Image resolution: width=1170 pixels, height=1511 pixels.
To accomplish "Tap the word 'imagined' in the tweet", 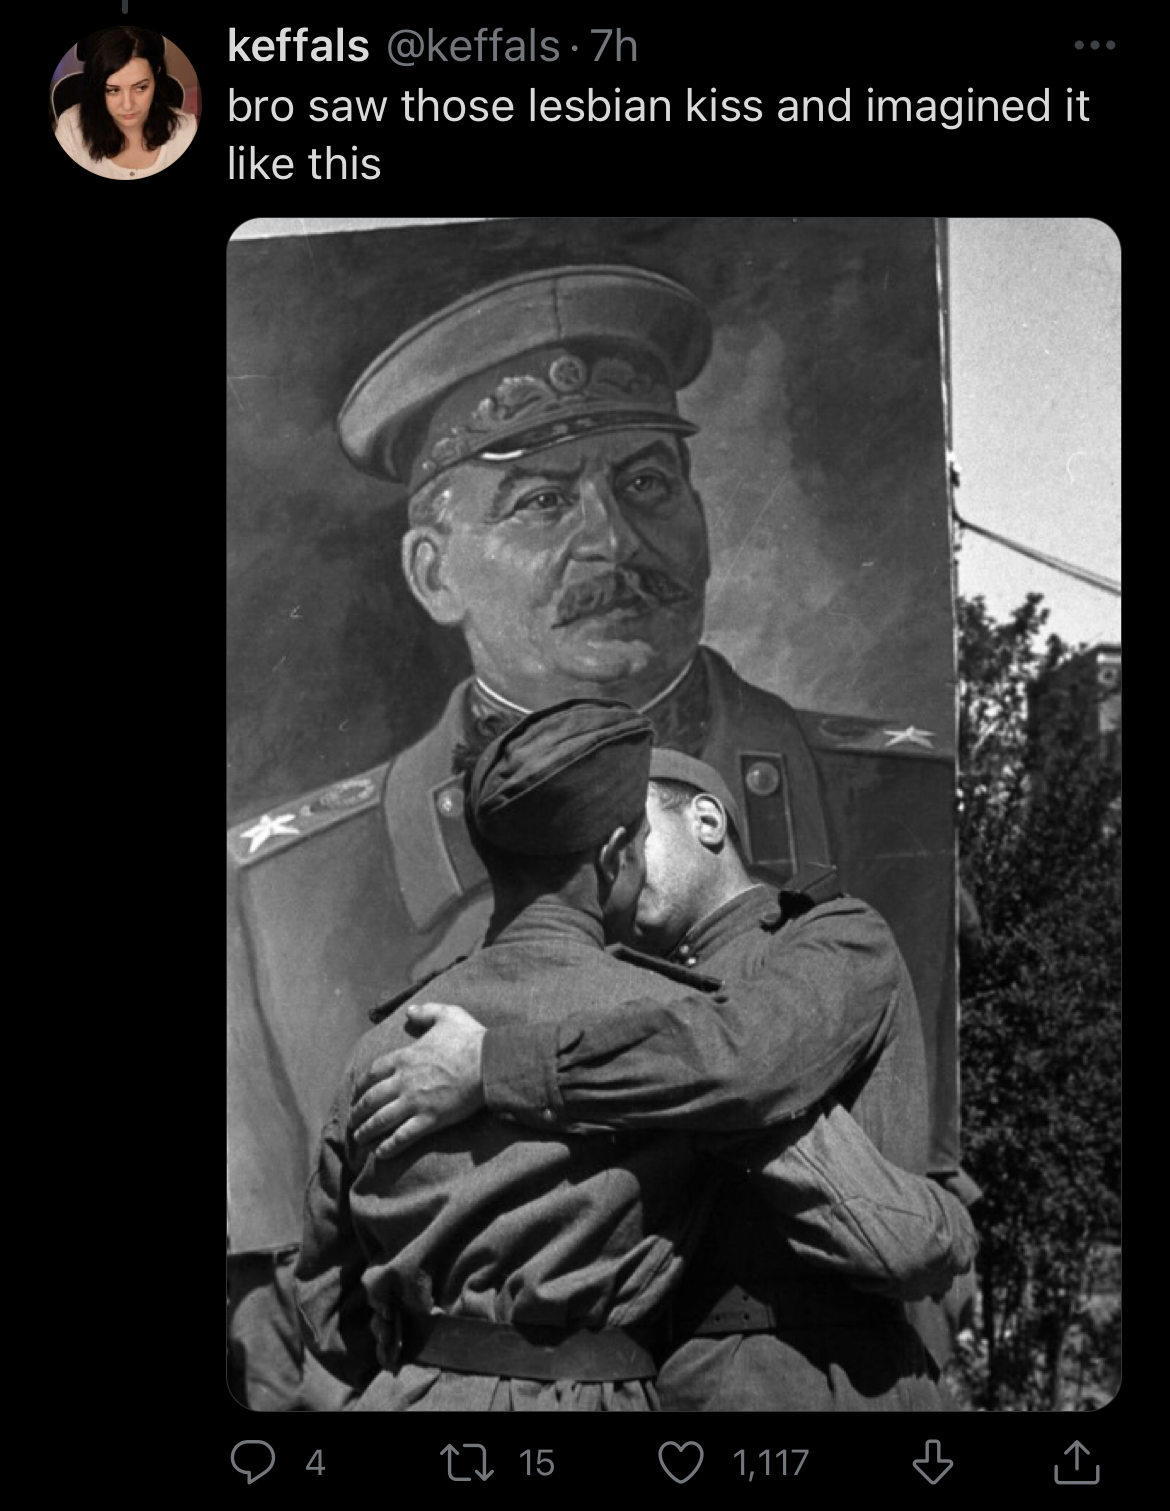I will (x=957, y=106).
